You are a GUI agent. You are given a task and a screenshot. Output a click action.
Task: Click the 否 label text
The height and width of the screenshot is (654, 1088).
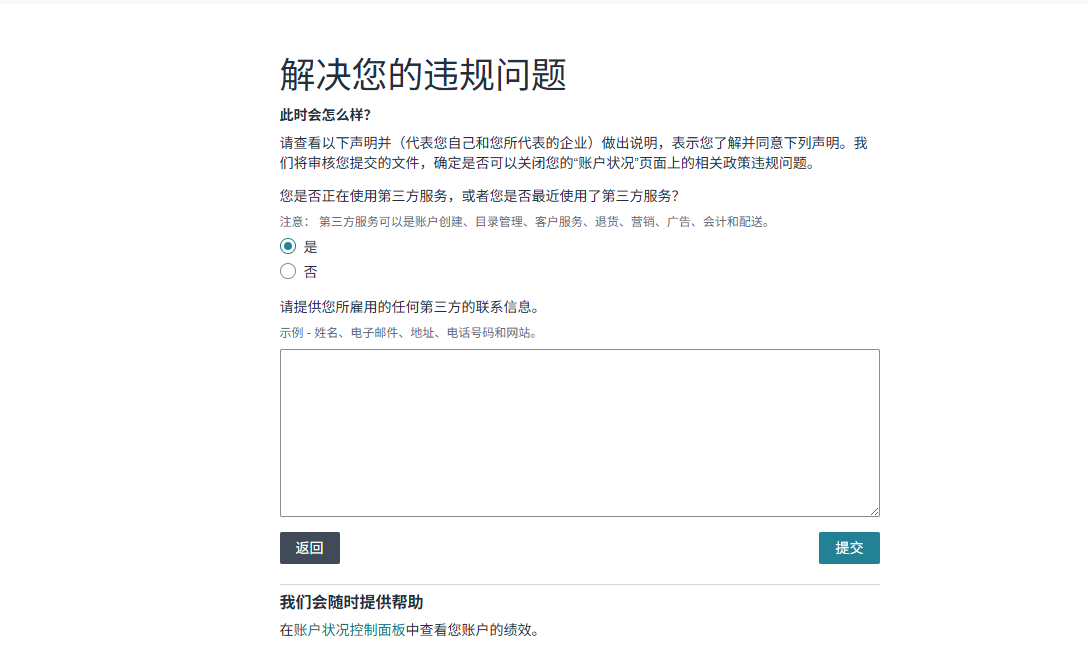pyautogui.click(x=310, y=272)
